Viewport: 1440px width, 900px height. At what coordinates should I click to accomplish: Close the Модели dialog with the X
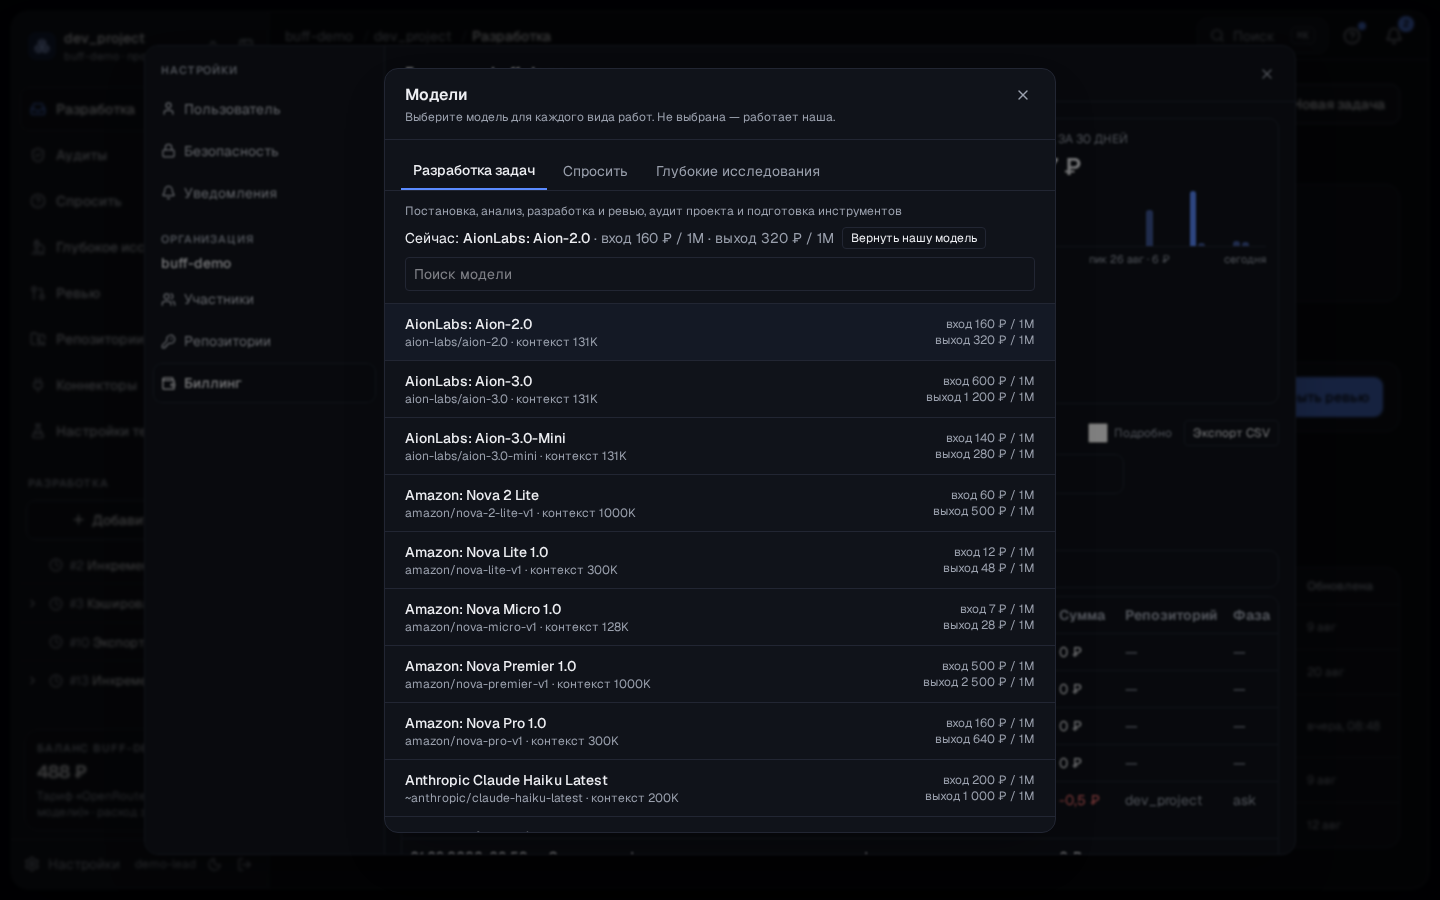click(x=1022, y=95)
